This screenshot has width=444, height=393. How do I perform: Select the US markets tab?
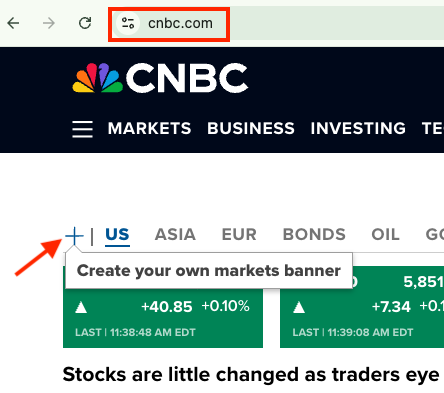117,235
